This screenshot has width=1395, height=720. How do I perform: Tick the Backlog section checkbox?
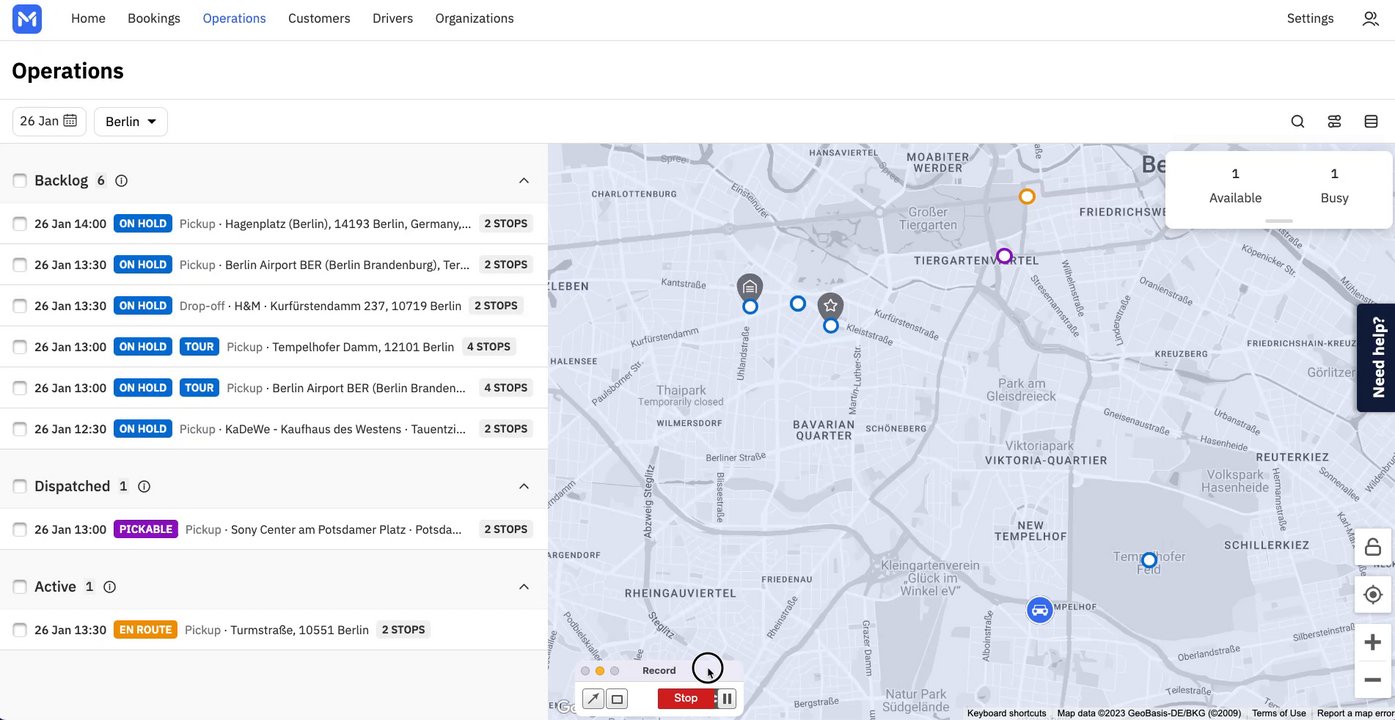click(x=20, y=181)
